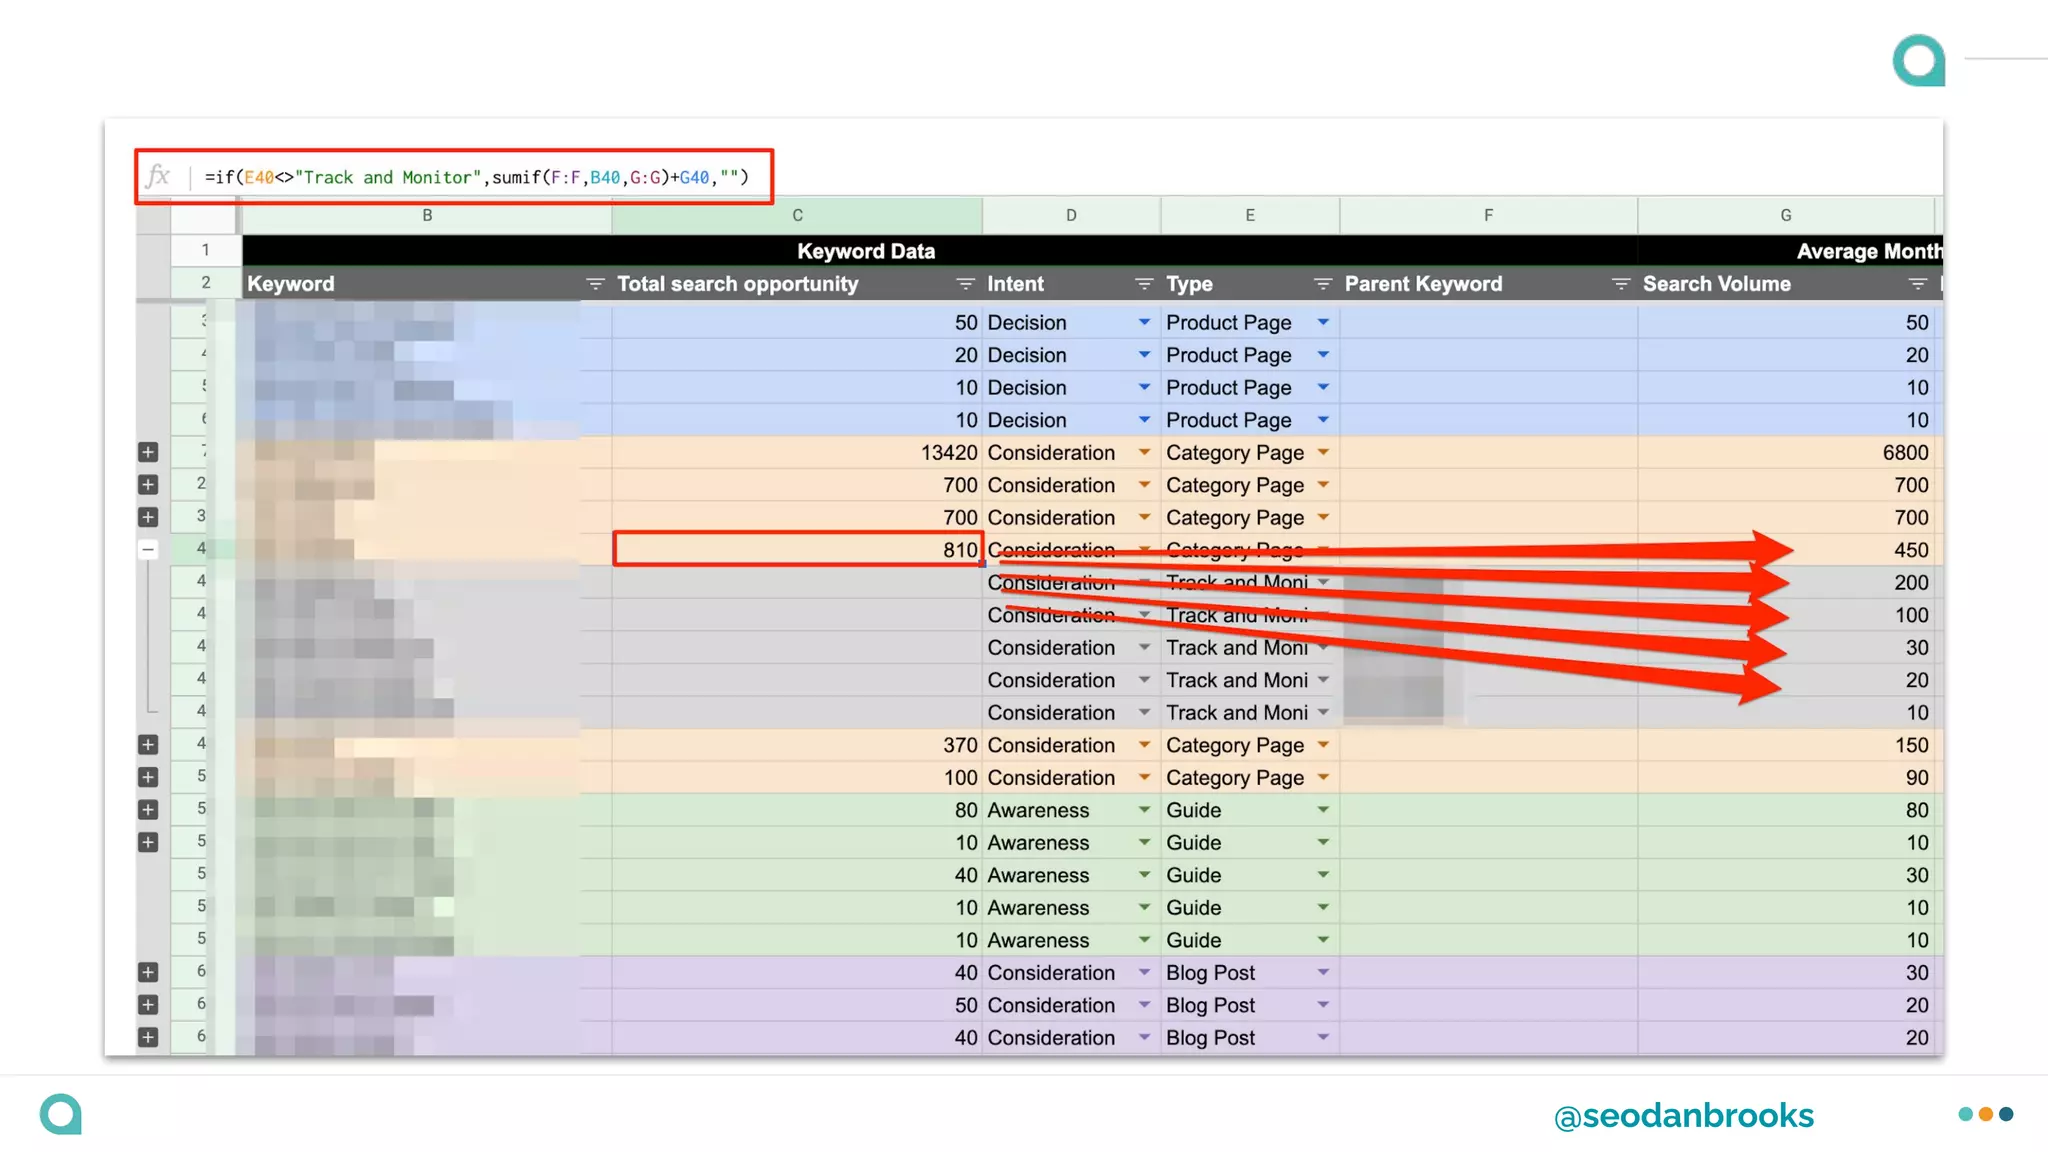This screenshot has width=2048, height=1152.
Task: Select column C header
Action: 797,216
